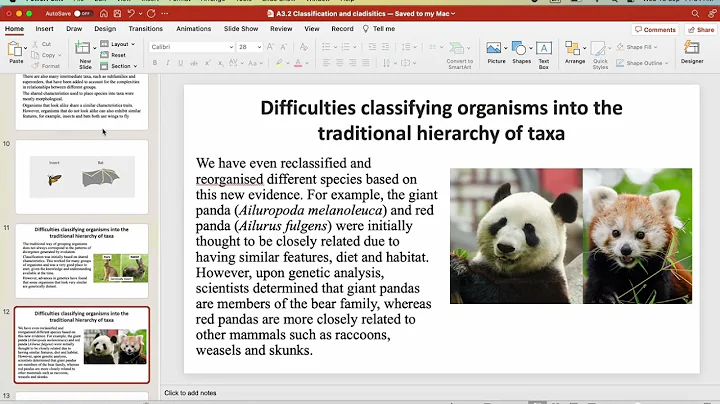Screen dimensions: 720x404
Task: Toggle Strikethrough formatting
Action: [194, 63]
